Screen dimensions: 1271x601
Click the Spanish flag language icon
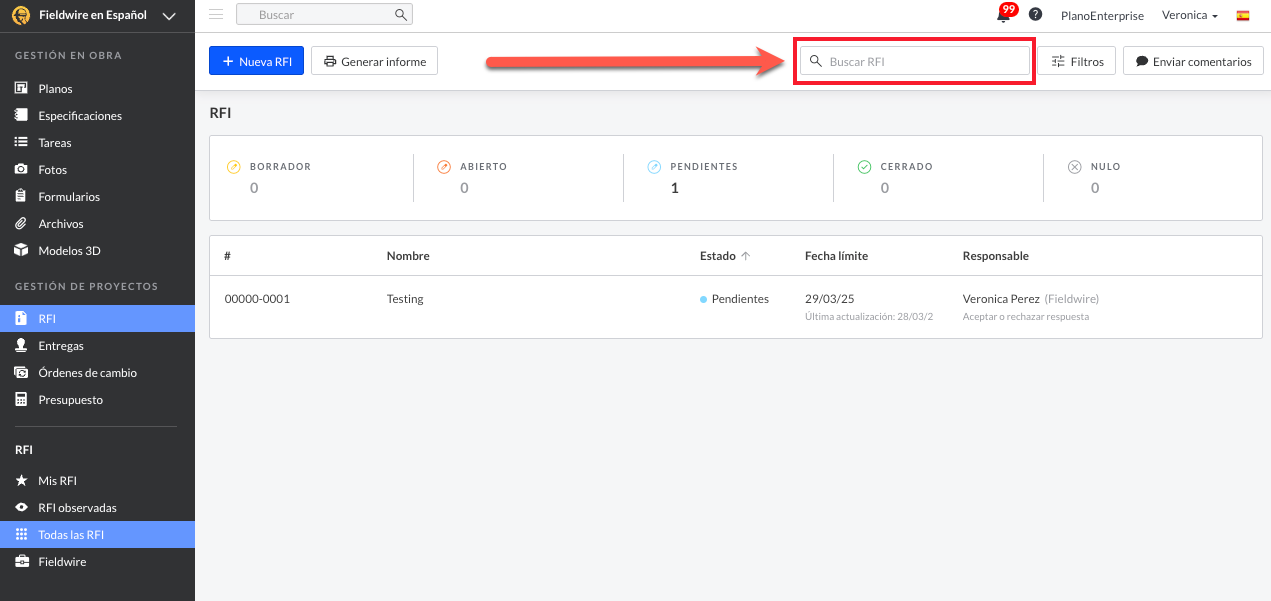pos(1243,16)
